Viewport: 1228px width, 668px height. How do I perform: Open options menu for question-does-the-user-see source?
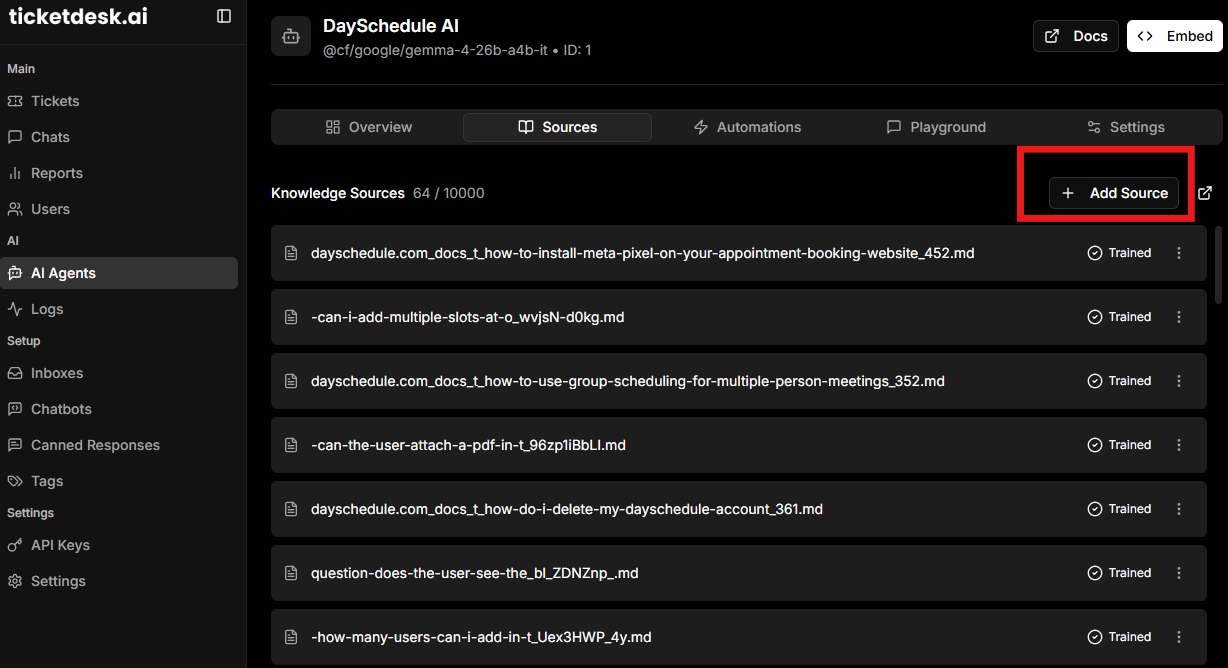click(x=1179, y=573)
